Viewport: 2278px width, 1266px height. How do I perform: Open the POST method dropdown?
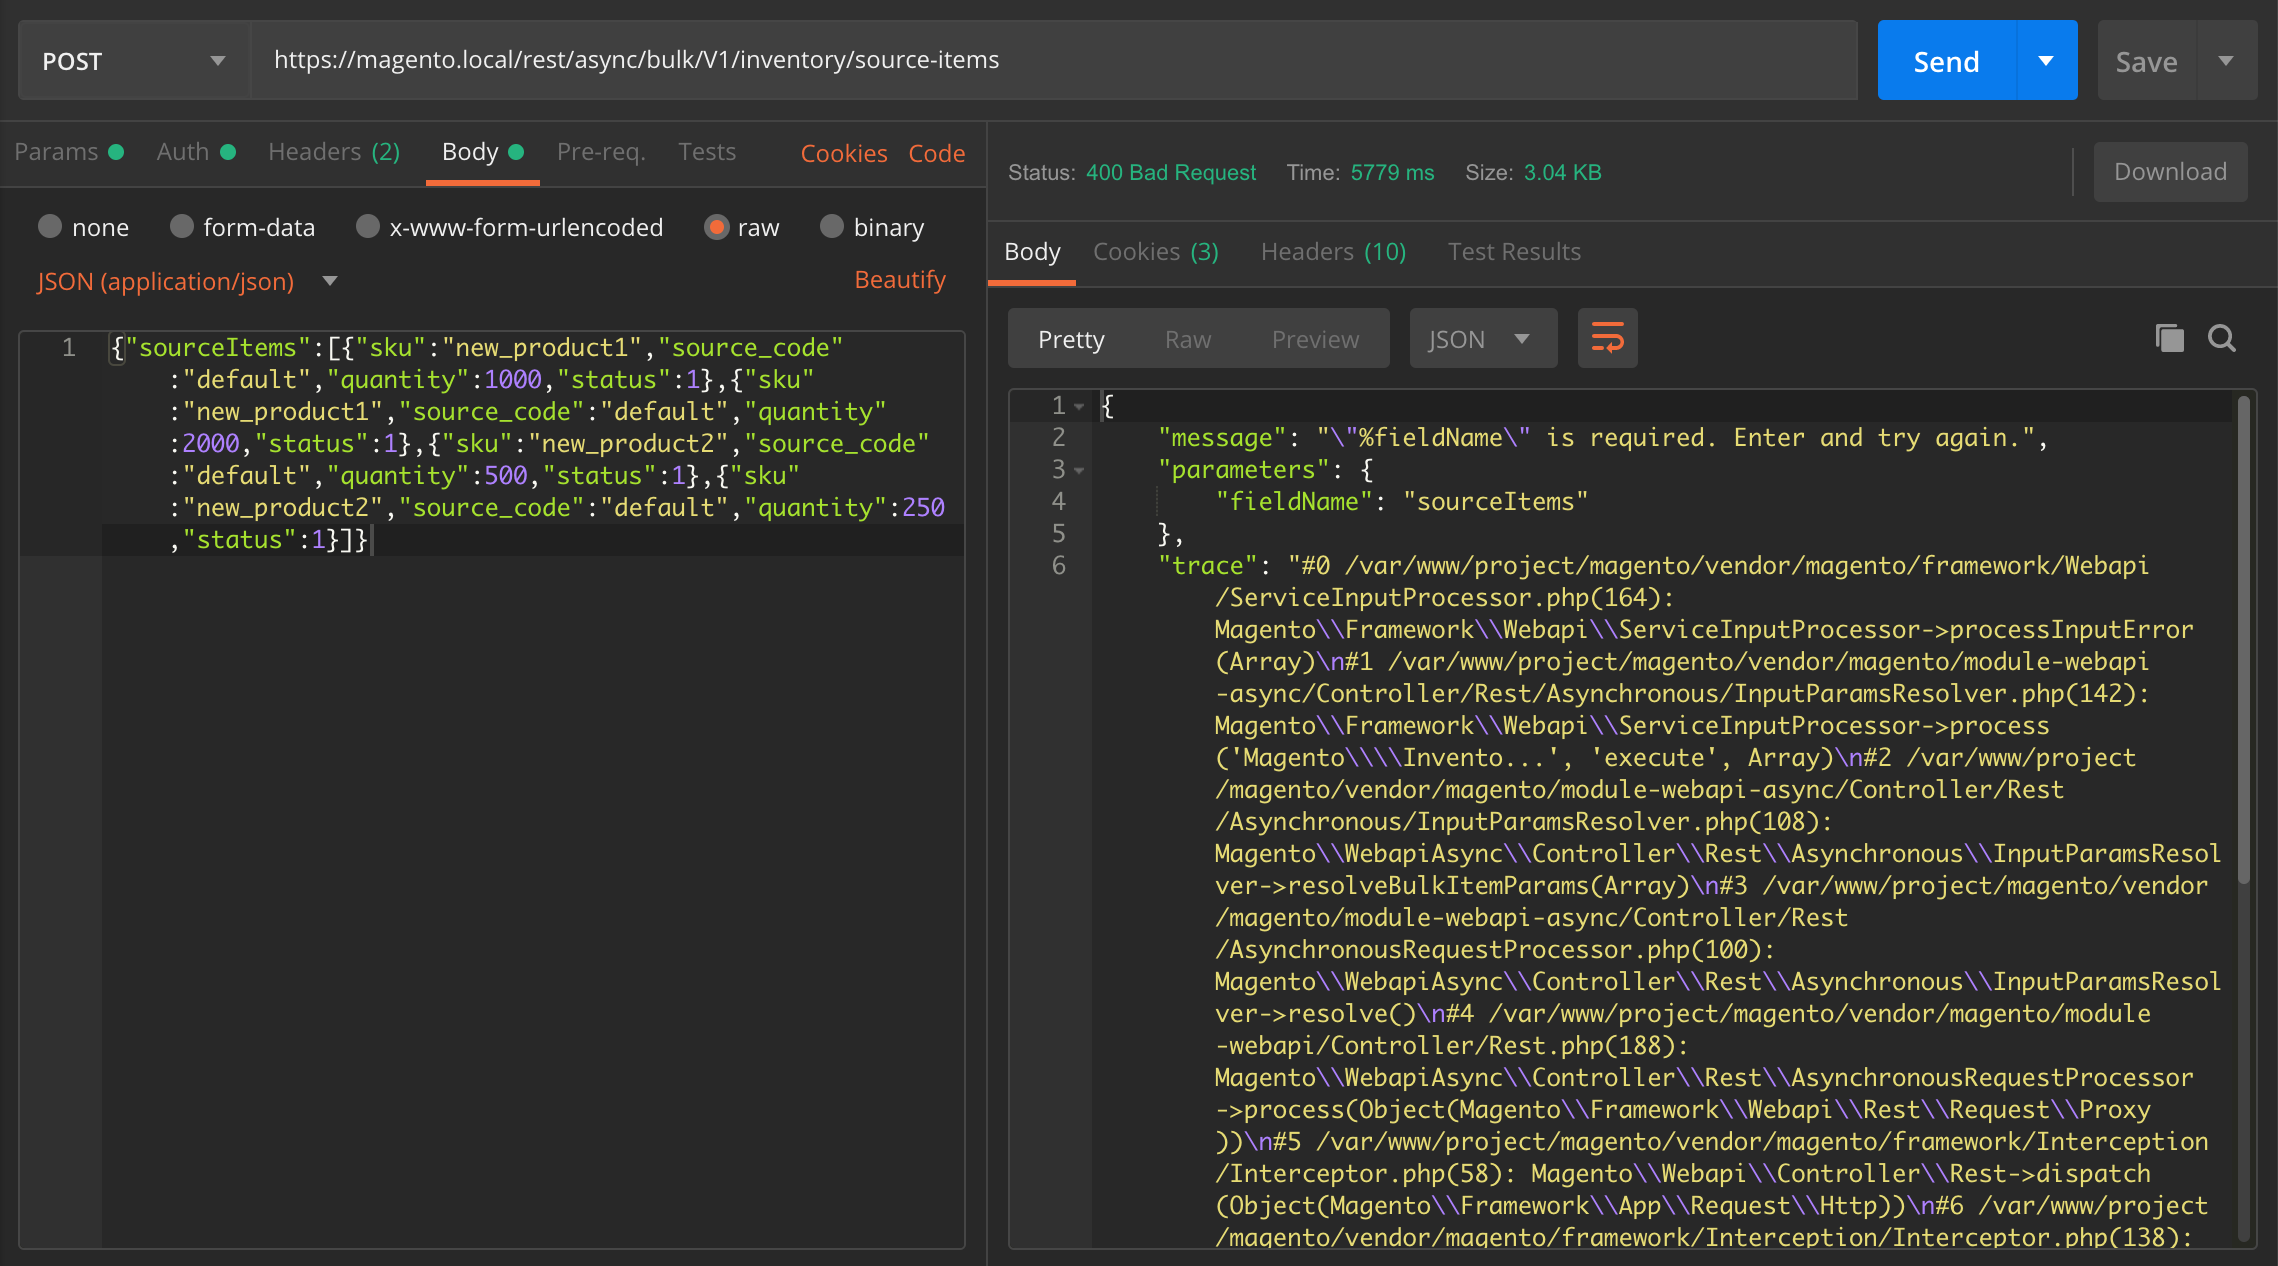pyautogui.click(x=134, y=61)
